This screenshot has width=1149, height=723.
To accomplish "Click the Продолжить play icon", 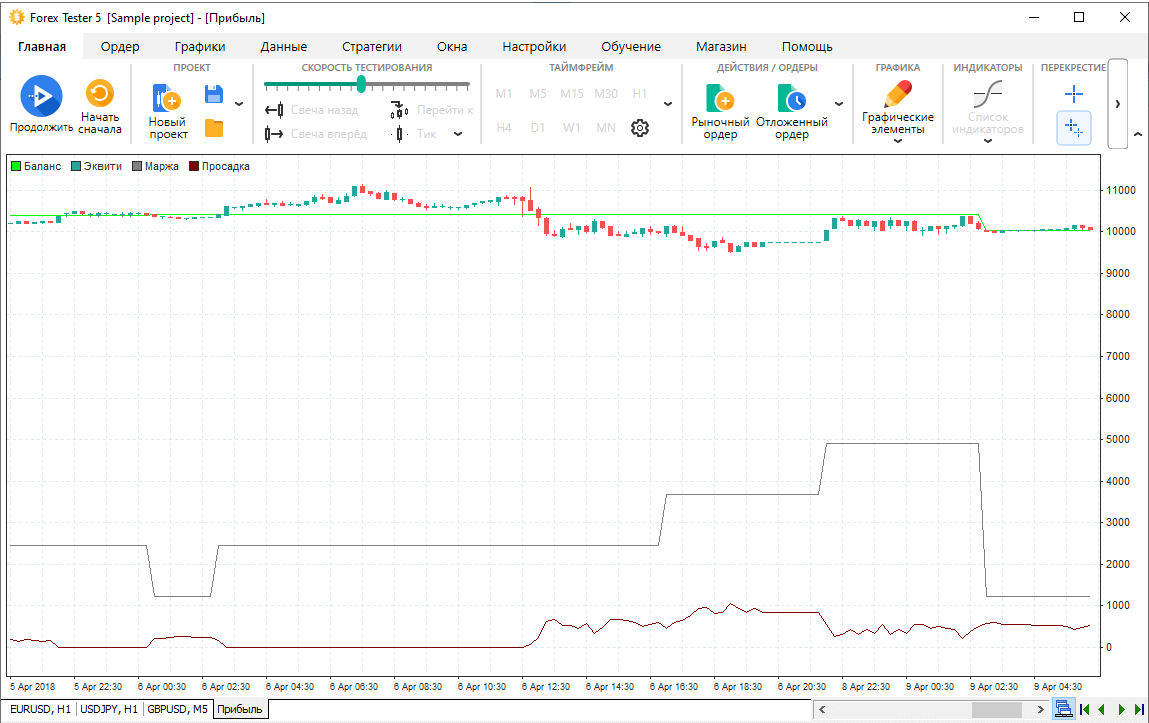I will [41, 96].
